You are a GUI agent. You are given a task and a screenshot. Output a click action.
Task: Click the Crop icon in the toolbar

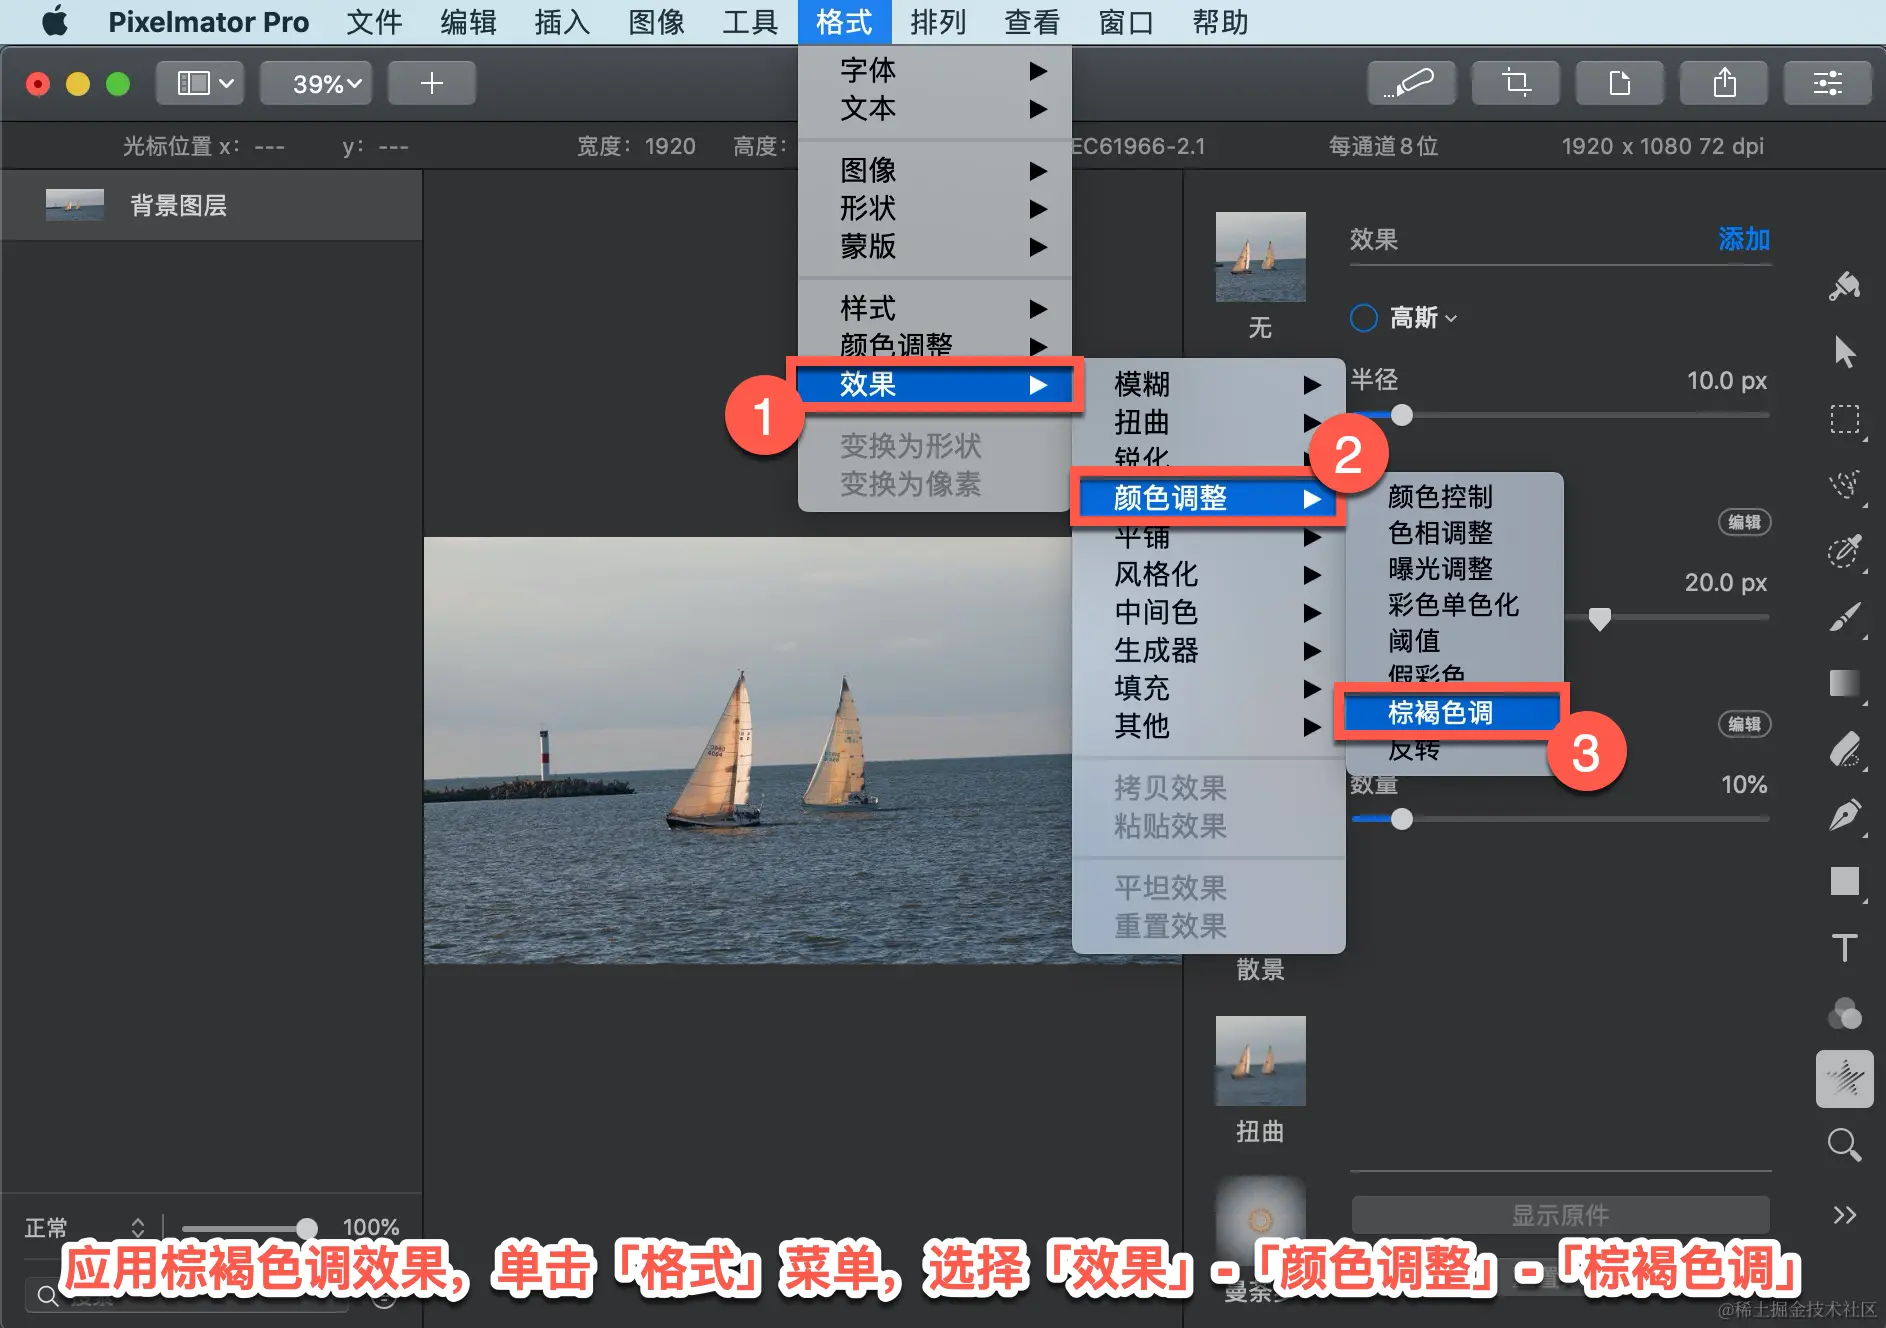(1516, 83)
